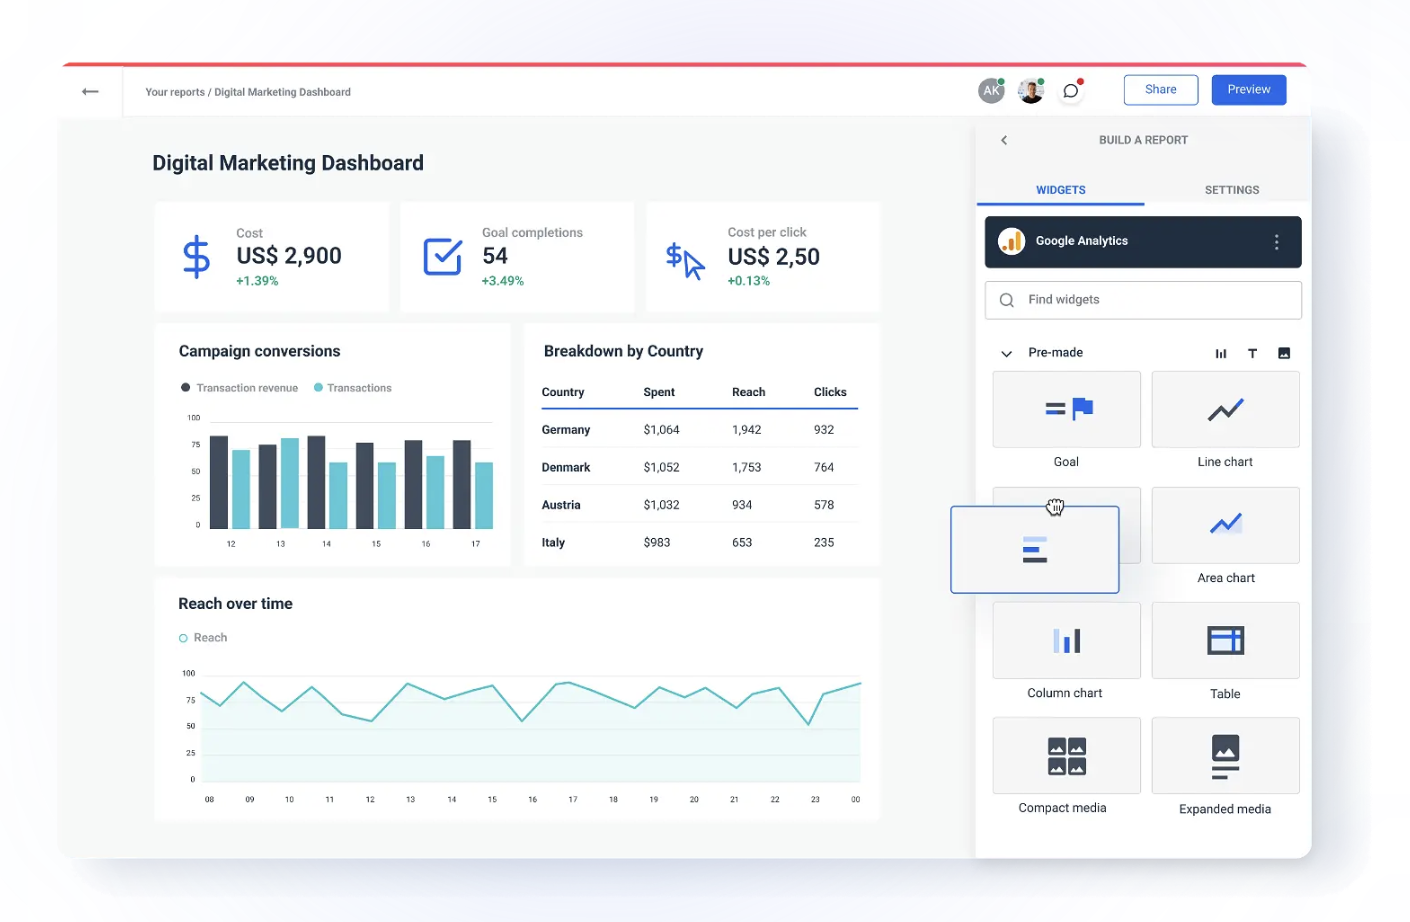Open Google Analytics three-dot options menu
Image resolution: width=1410 pixels, height=922 pixels.
[x=1276, y=242]
